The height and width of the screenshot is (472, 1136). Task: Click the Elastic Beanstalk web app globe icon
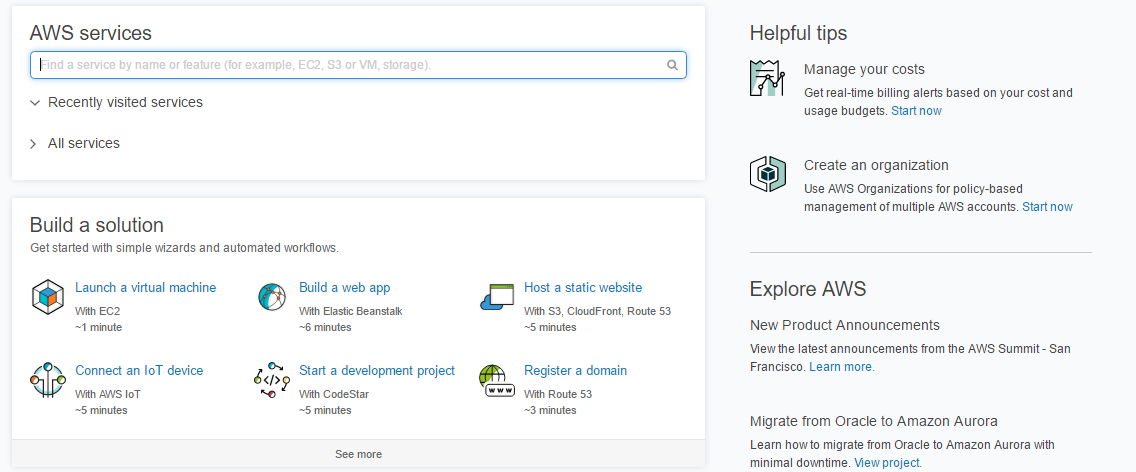click(x=272, y=297)
